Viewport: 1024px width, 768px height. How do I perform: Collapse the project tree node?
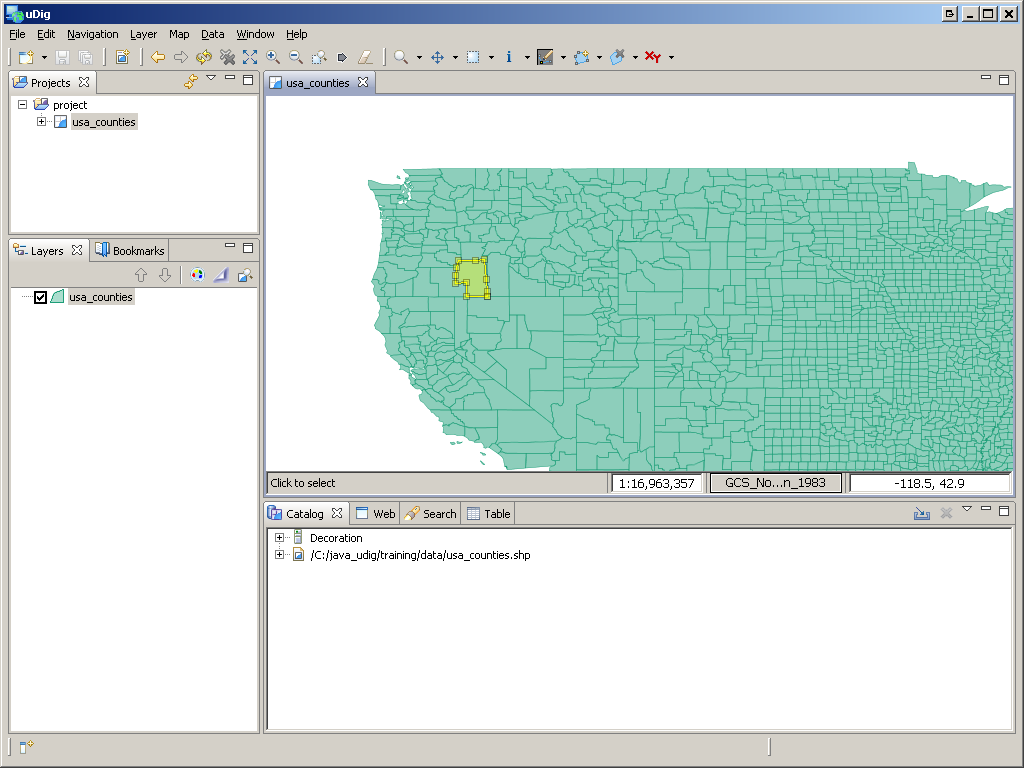(23, 104)
